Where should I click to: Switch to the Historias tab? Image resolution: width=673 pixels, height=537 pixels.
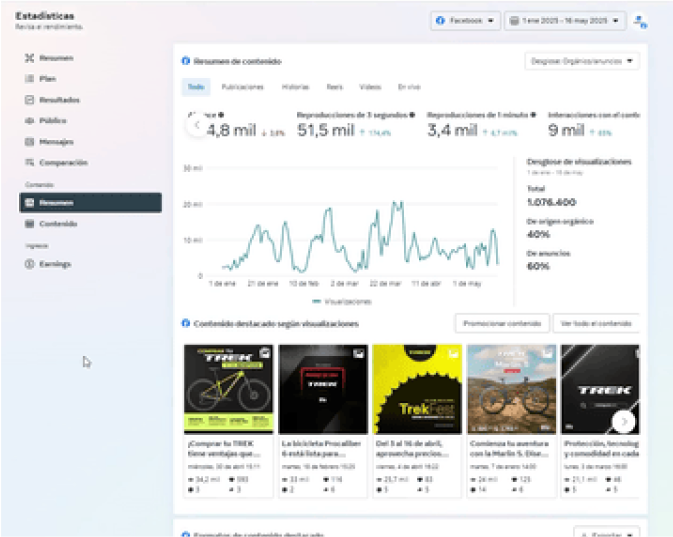pos(295,88)
